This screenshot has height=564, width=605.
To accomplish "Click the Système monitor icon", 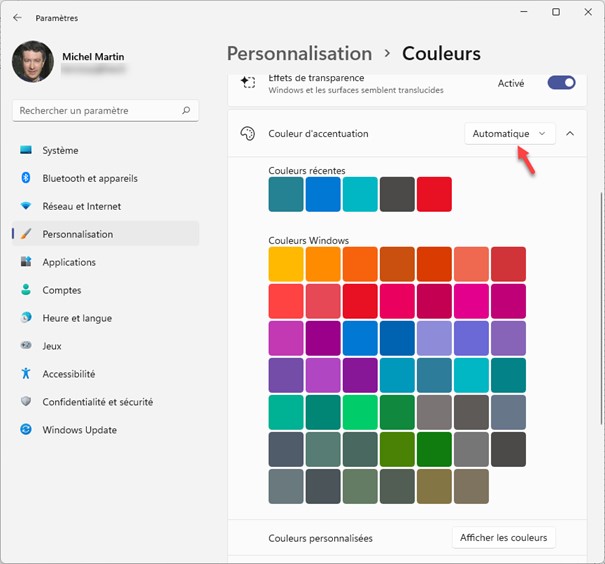I will click(26, 150).
